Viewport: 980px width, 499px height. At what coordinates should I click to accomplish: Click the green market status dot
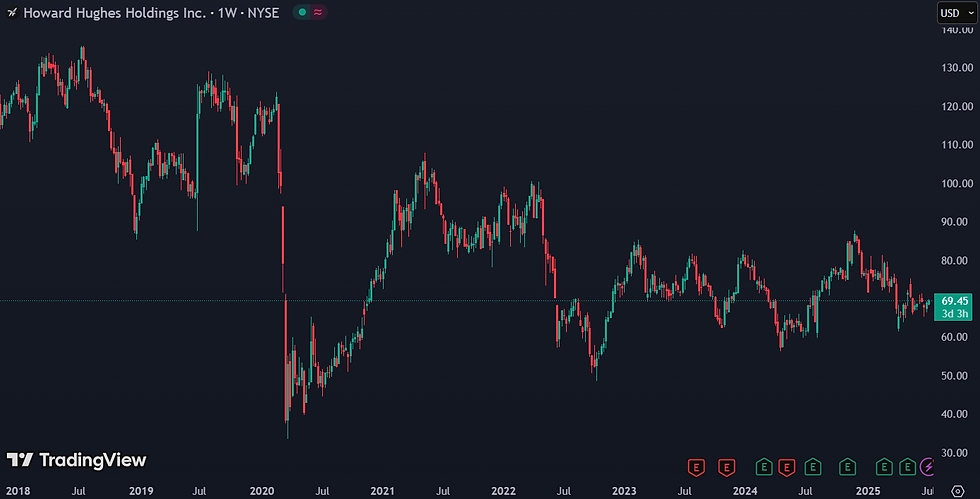tap(302, 12)
